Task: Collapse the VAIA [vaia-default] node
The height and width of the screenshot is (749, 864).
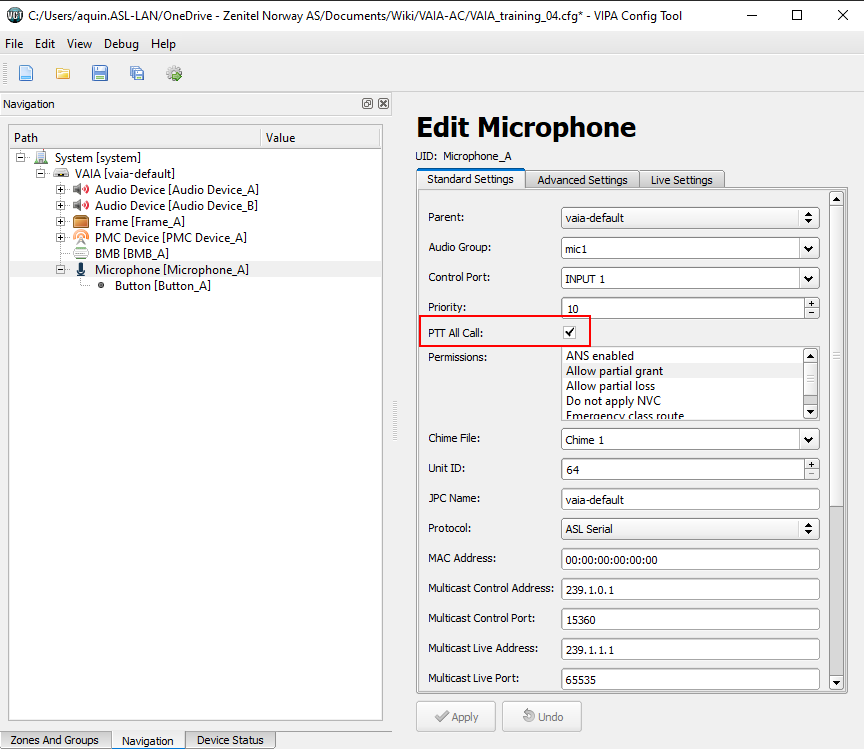Action: tap(41, 174)
